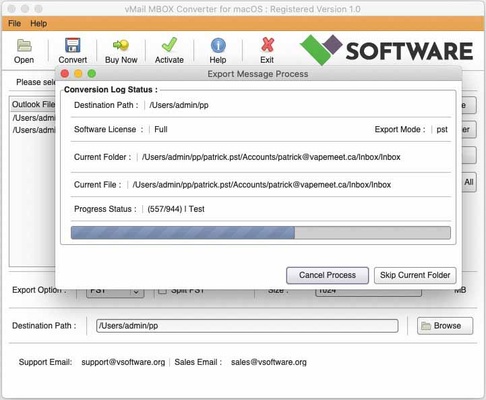Click the Convert floppy-disk icon
The height and width of the screenshot is (400, 486).
(72, 45)
